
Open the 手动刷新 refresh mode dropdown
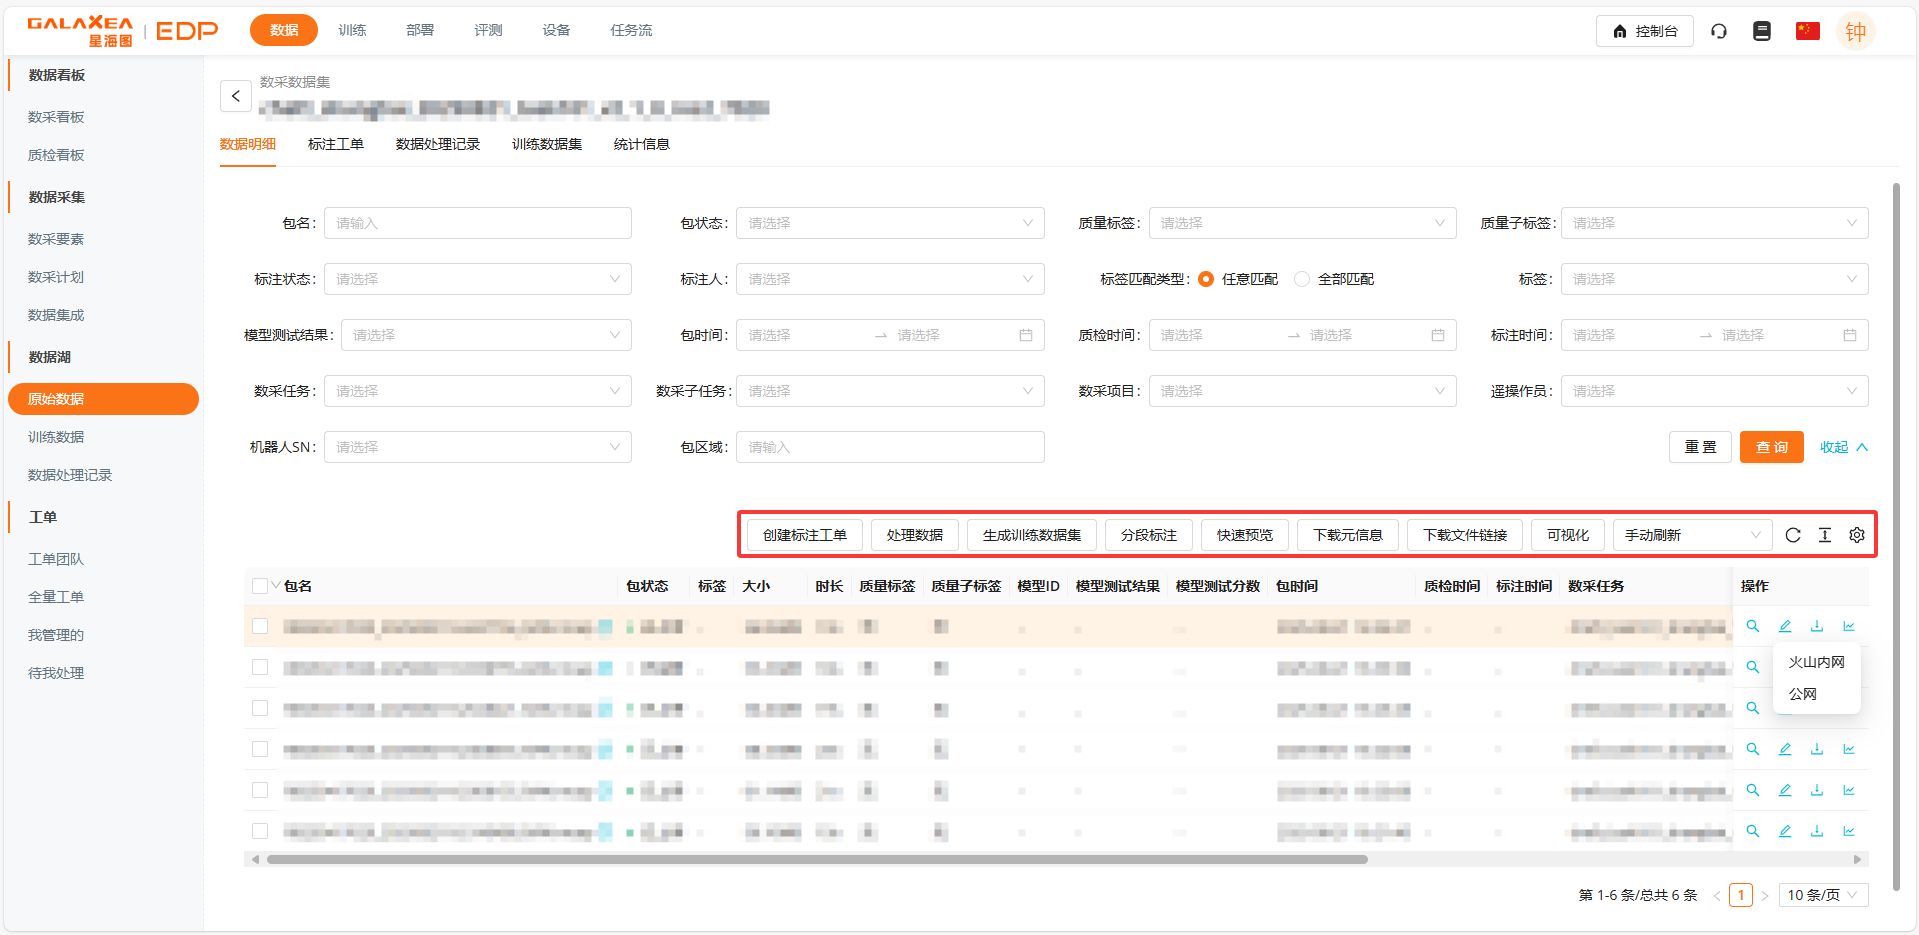pyautogui.click(x=1691, y=535)
